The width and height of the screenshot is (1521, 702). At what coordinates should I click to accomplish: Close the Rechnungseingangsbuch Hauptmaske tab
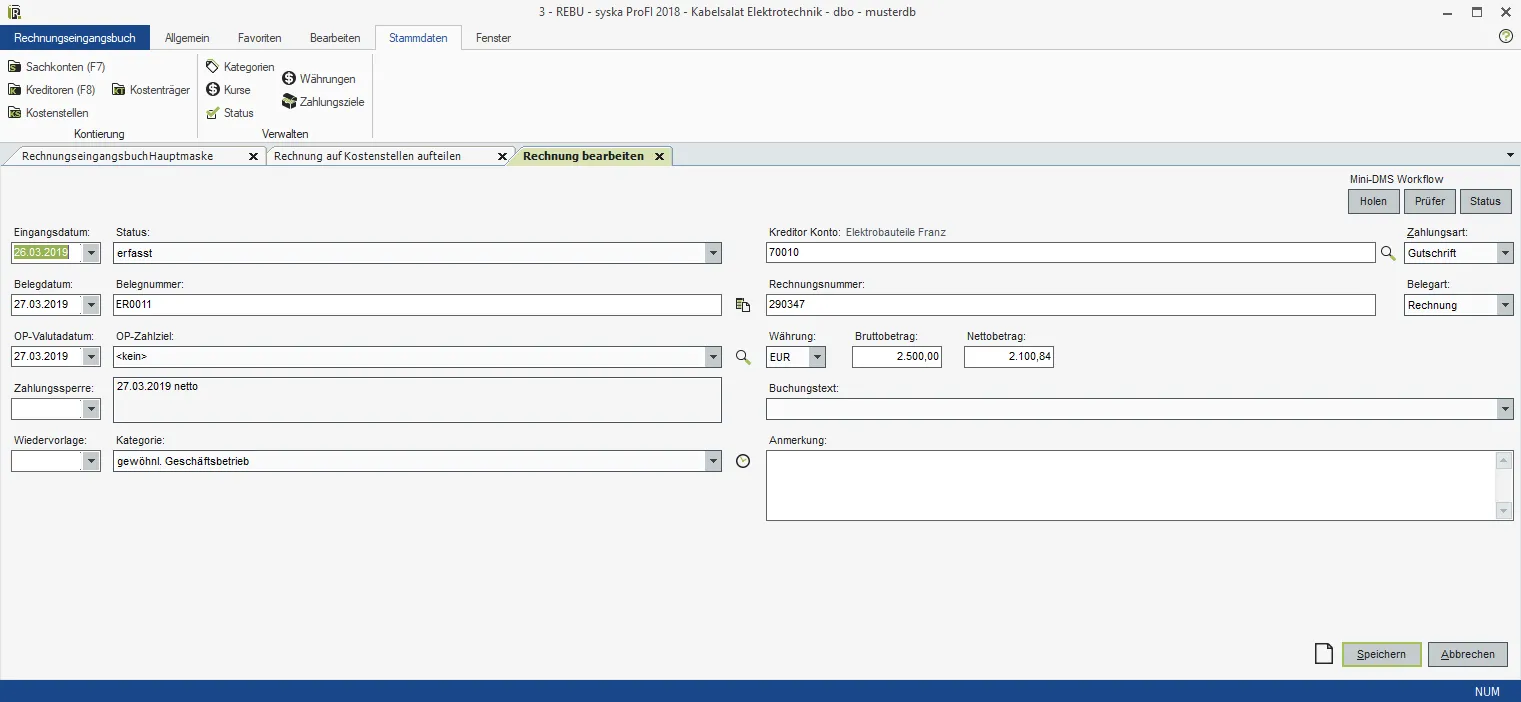coord(253,157)
